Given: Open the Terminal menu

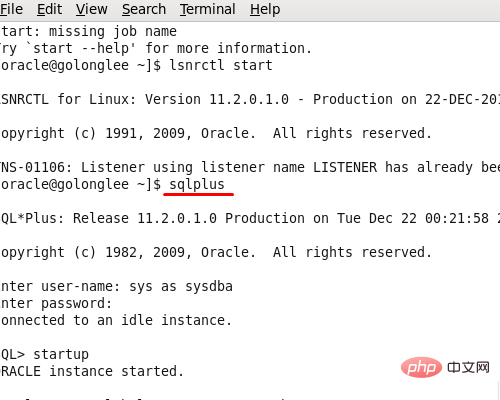Looking at the screenshot, I should tap(208, 9).
